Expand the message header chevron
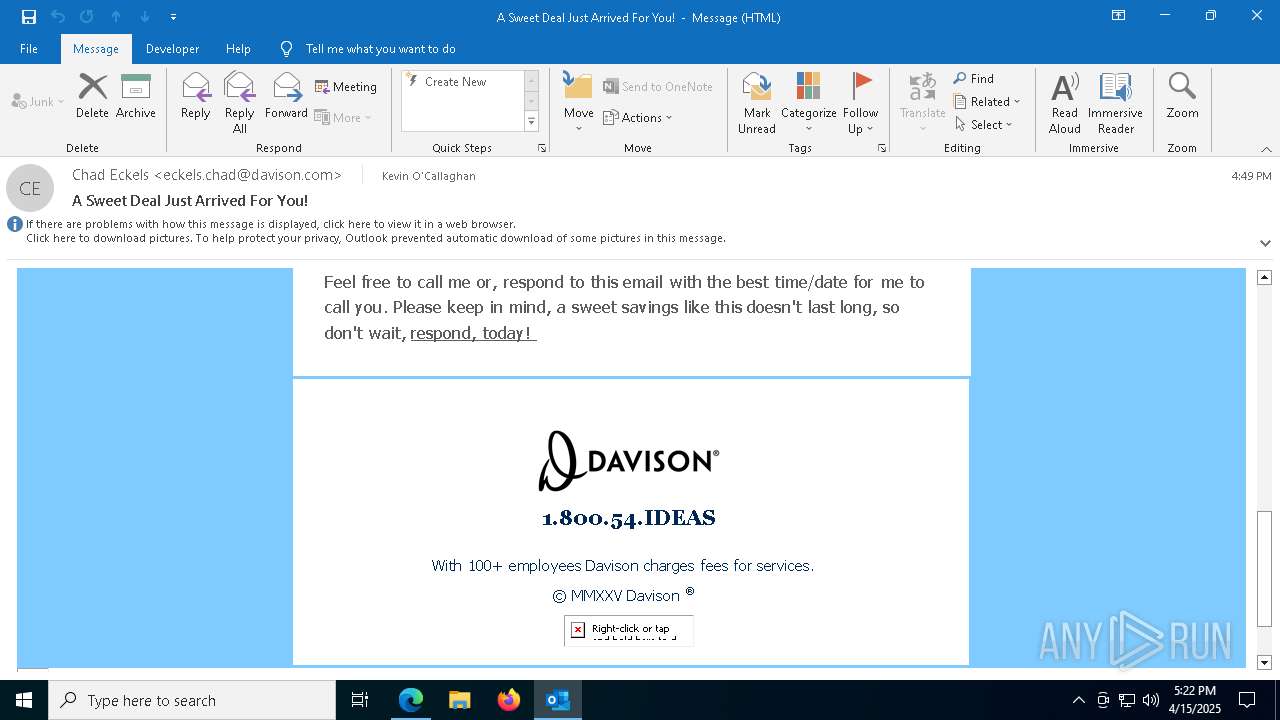This screenshot has width=1280, height=720. pos(1265,243)
